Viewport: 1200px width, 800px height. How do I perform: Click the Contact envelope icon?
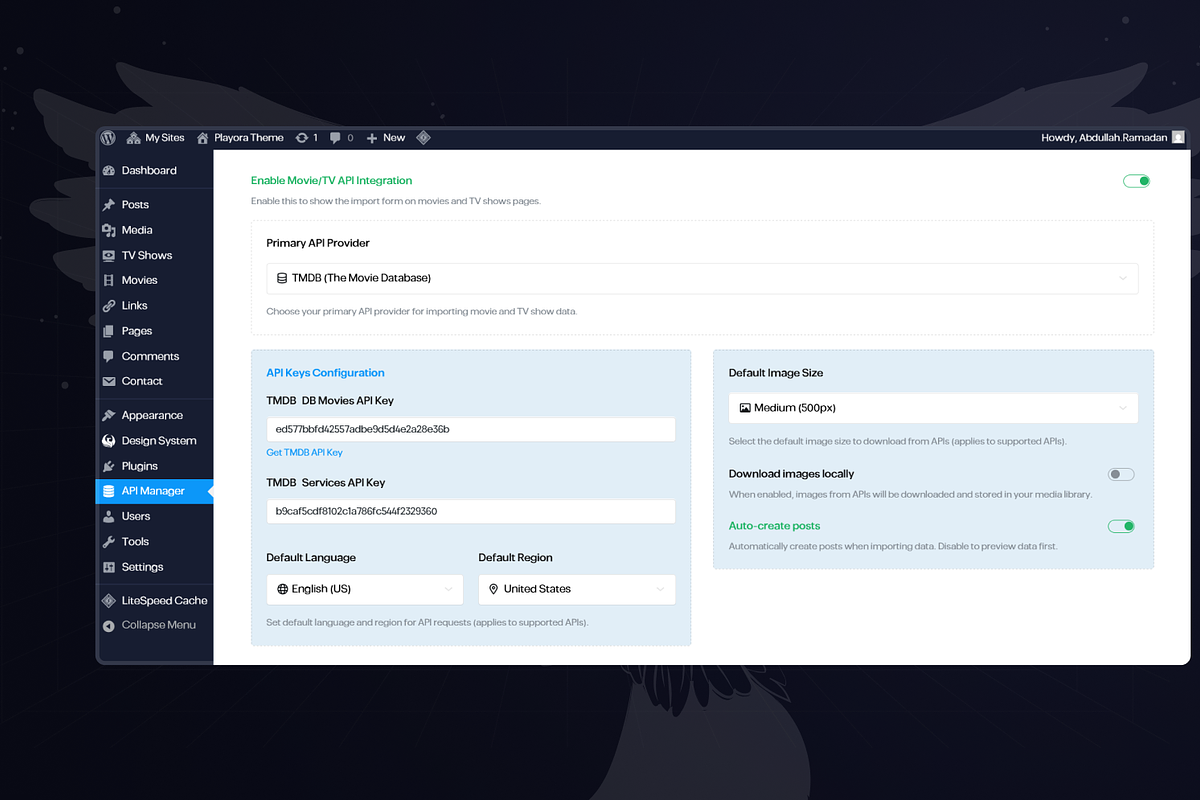pos(109,382)
